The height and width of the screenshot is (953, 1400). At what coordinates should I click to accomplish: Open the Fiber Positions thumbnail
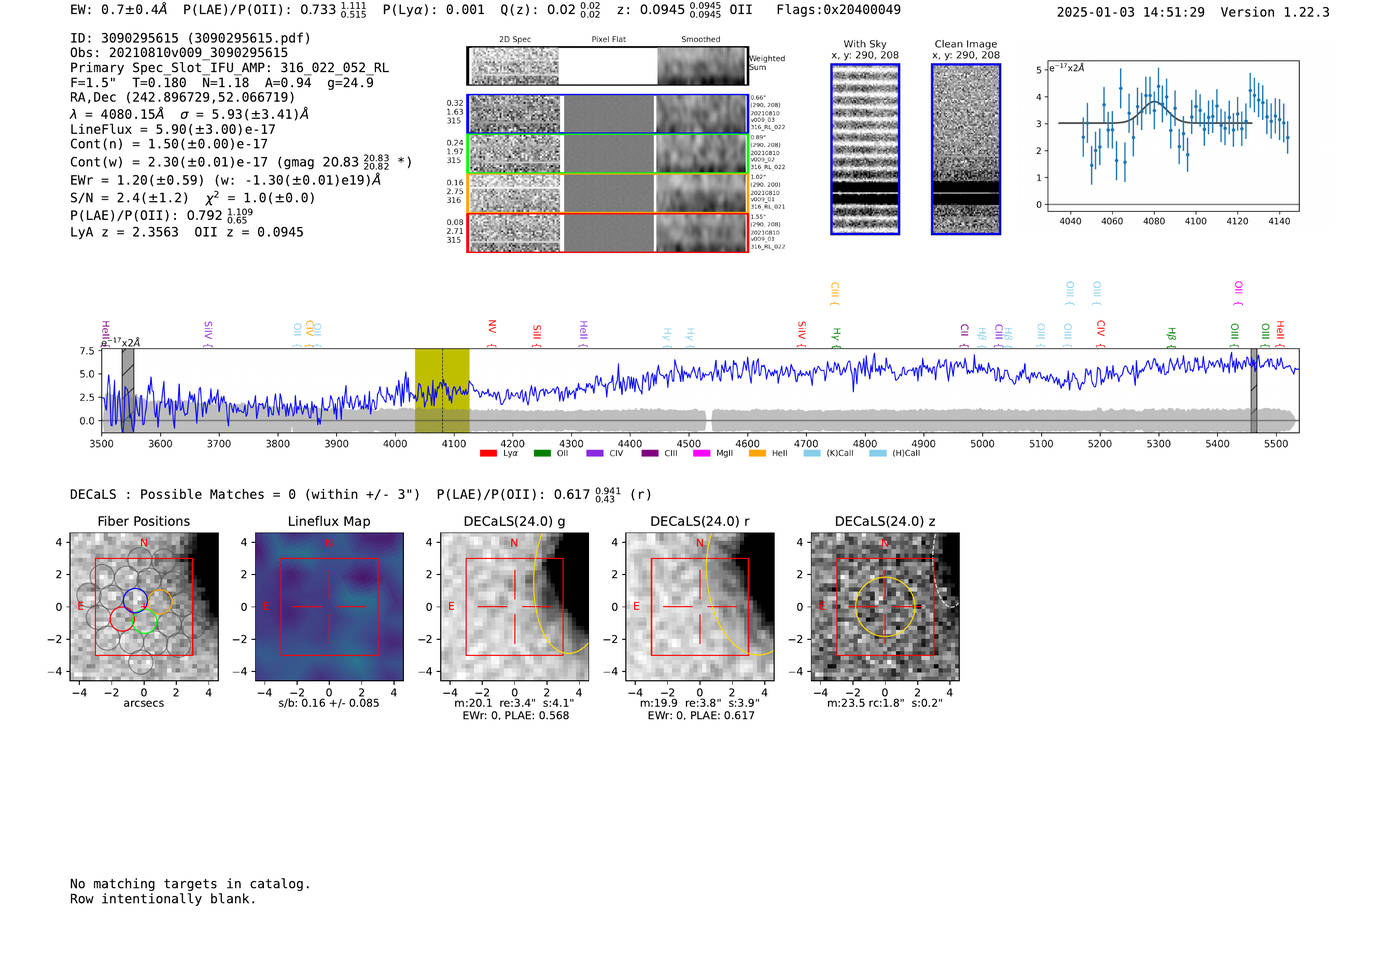(x=144, y=607)
